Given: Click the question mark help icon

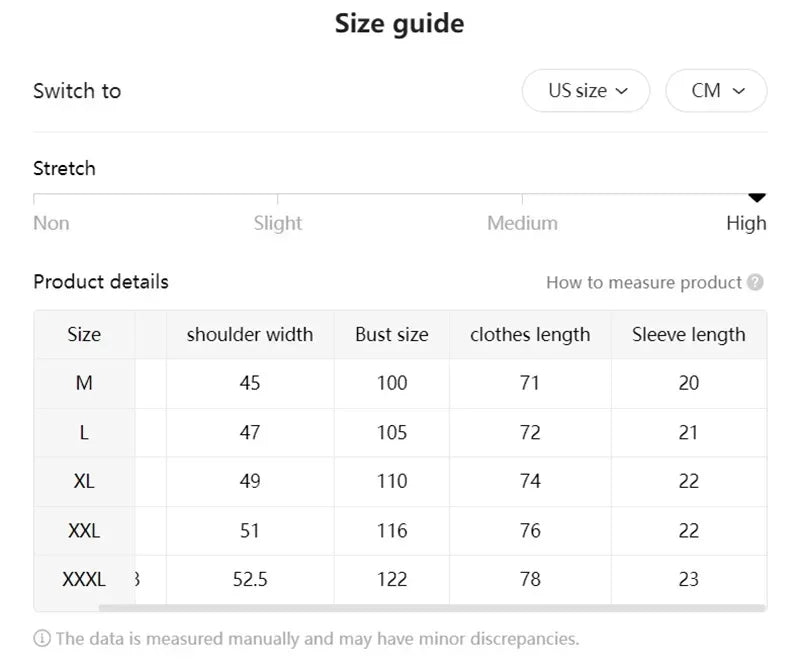Looking at the screenshot, I should [755, 283].
